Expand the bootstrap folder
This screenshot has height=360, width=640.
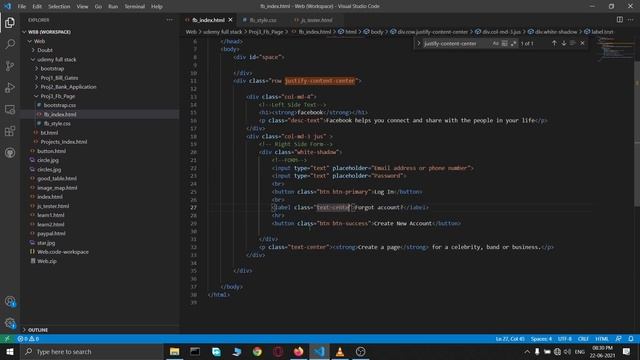click(52, 69)
